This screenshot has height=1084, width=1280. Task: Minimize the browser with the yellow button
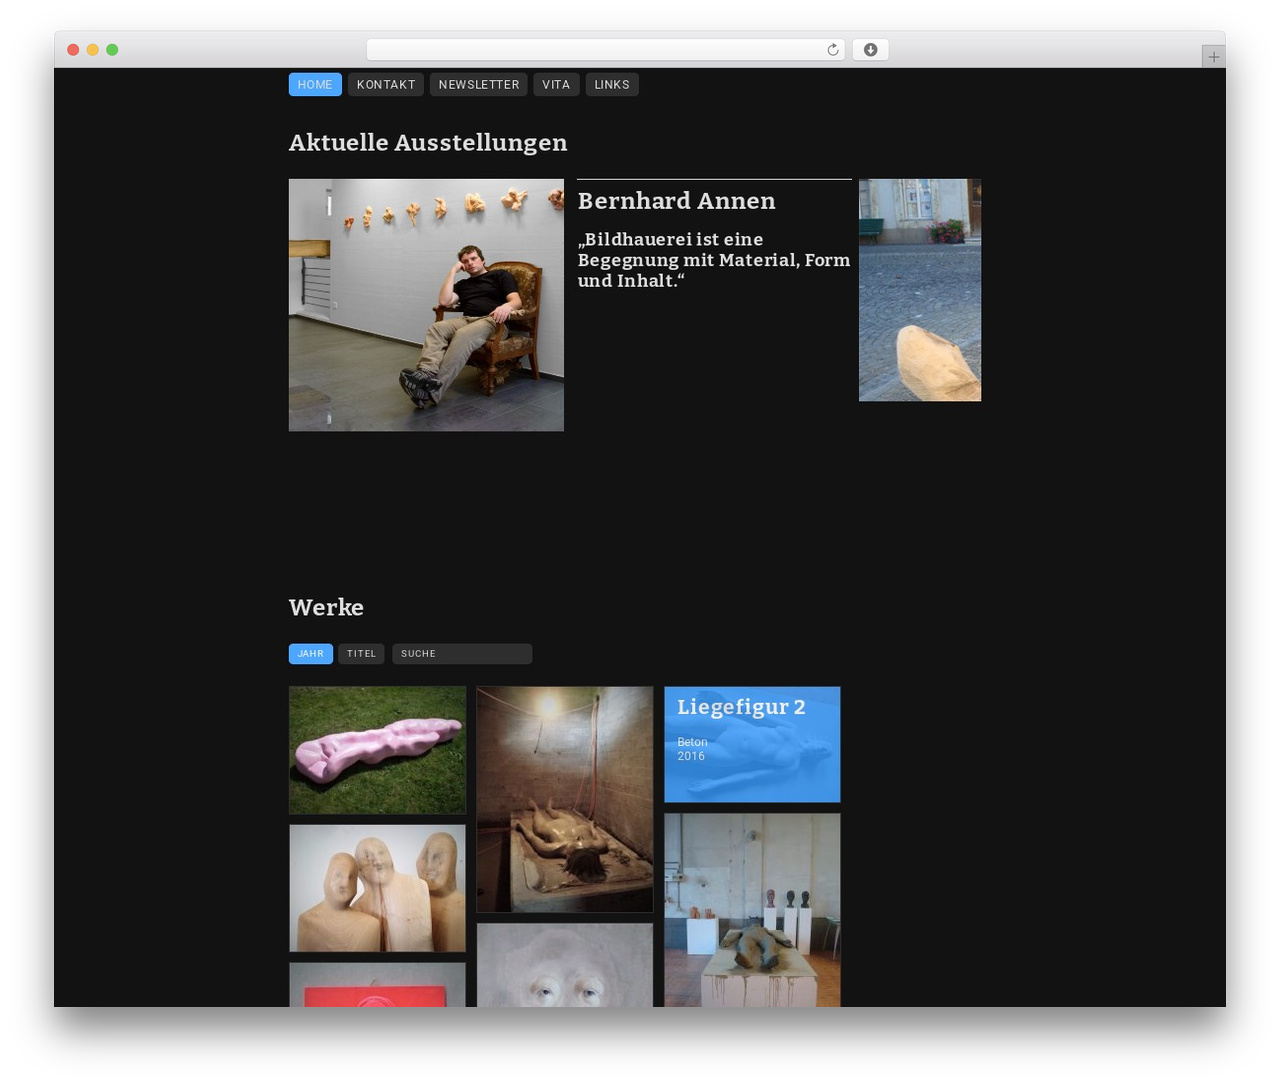(93, 50)
